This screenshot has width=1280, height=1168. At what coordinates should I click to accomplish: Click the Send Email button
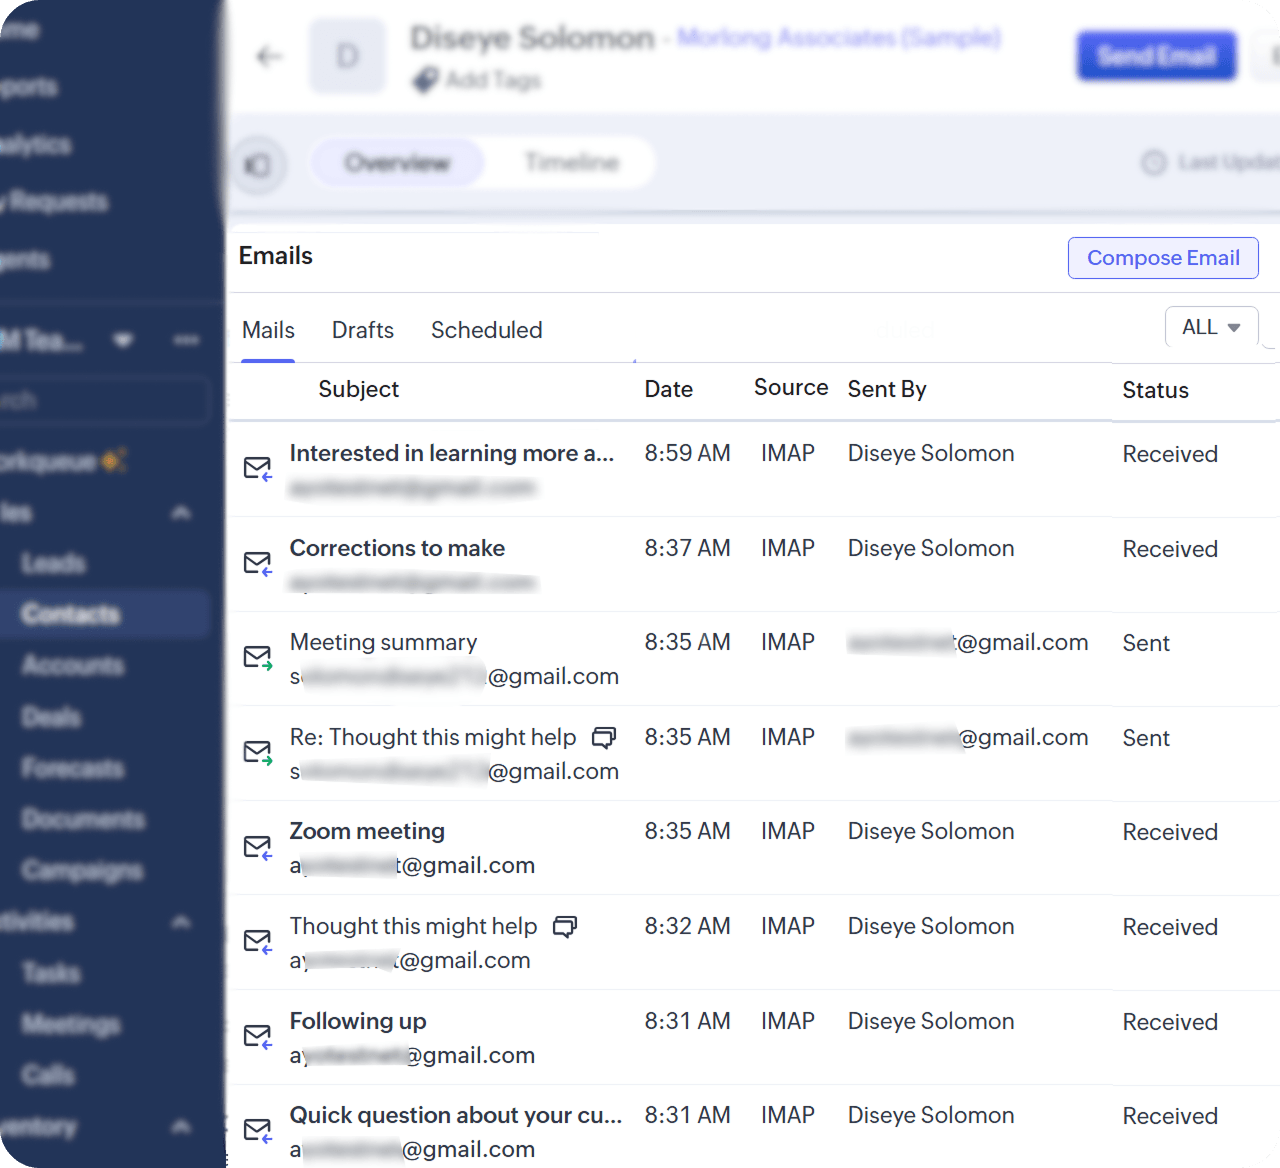1157,56
